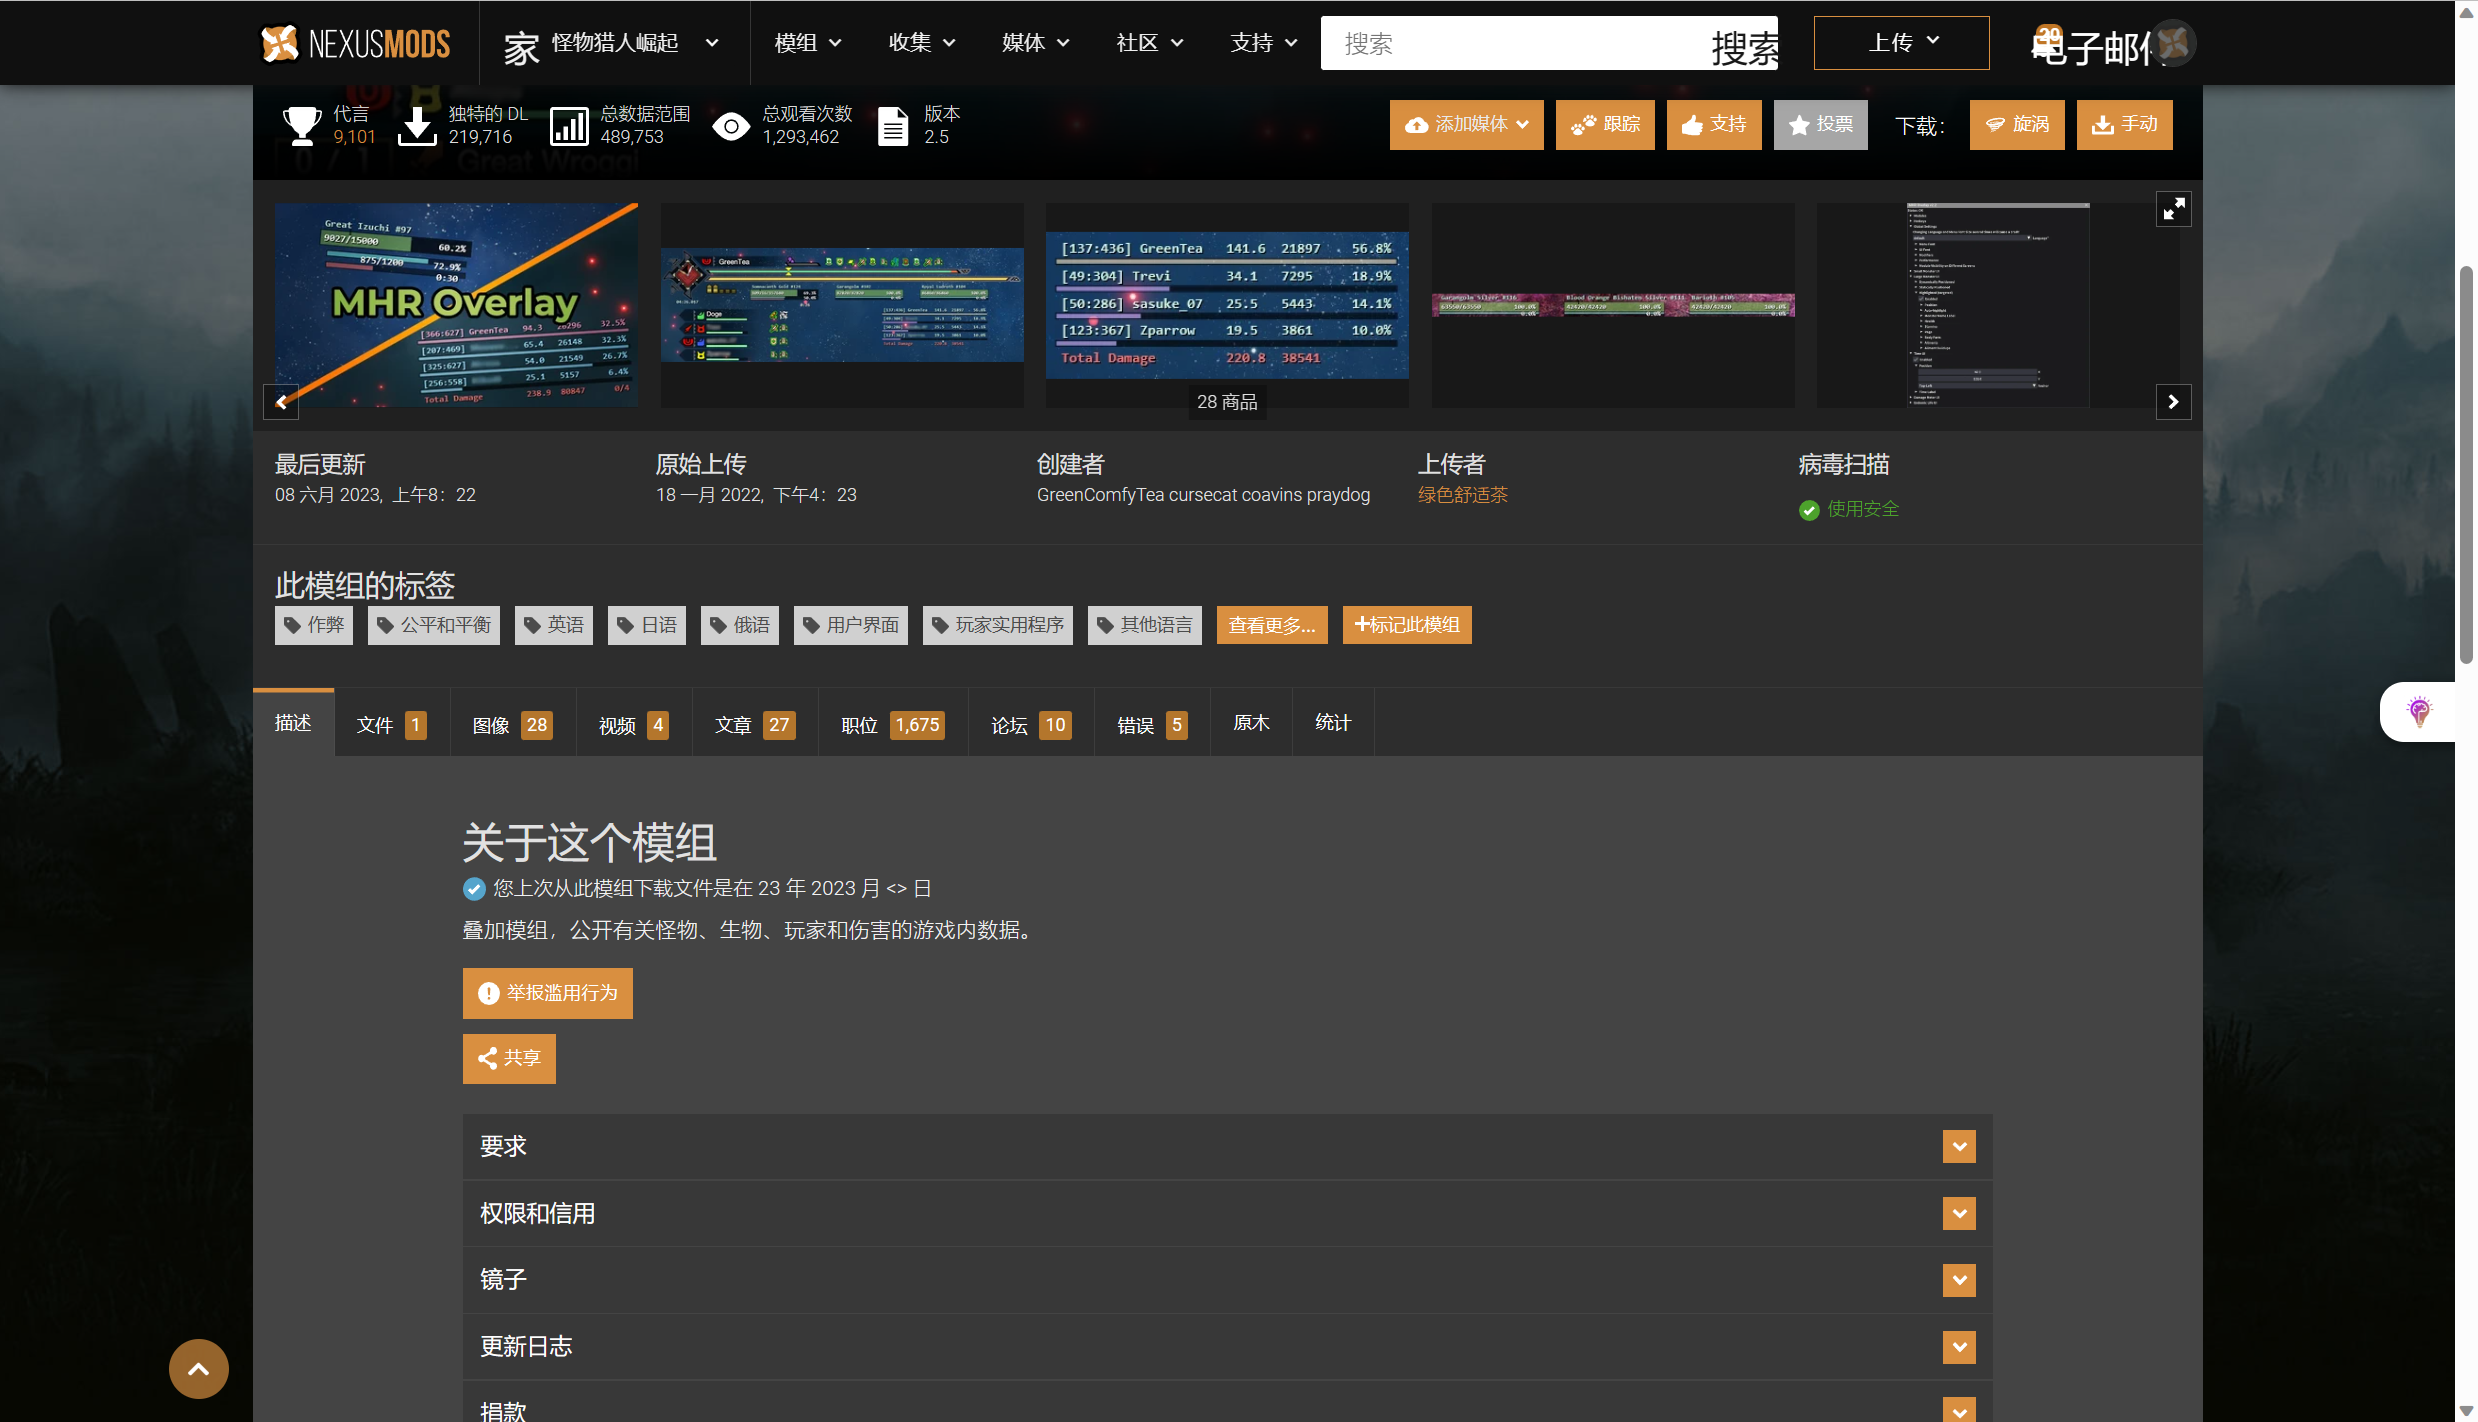Click the Nexus Mods logo icon
Screen dimensions: 2478x1422
point(280,43)
